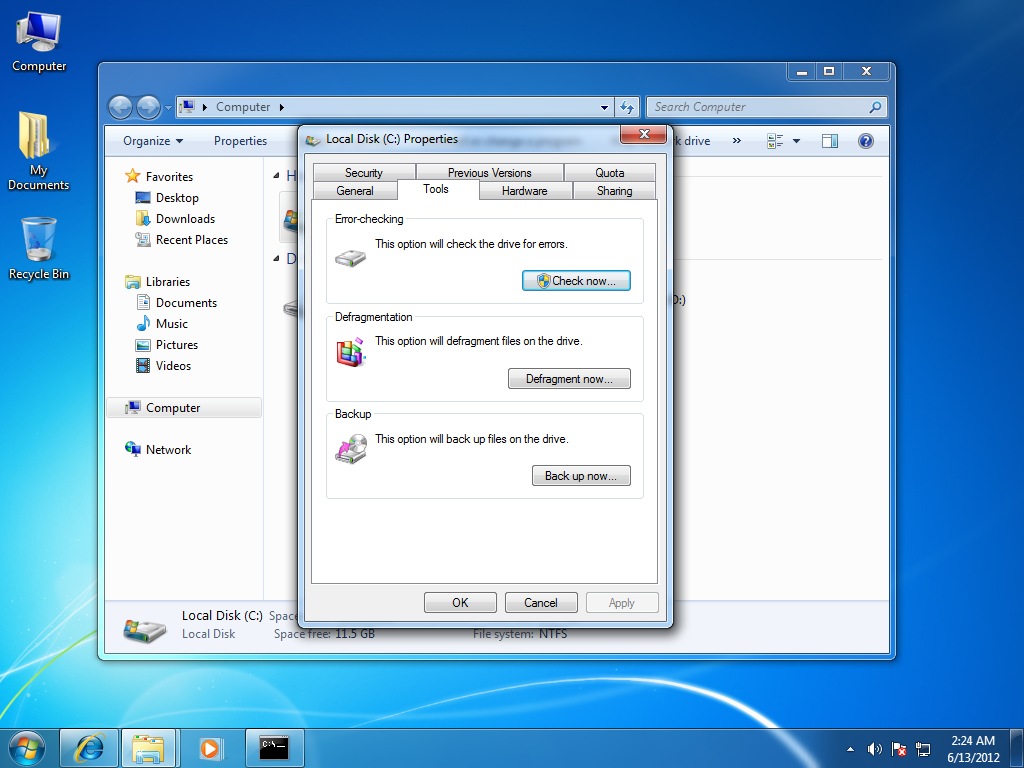Image resolution: width=1024 pixels, height=768 pixels.
Task: Open the Command Prompt window from the taskbar
Action: pos(273,747)
